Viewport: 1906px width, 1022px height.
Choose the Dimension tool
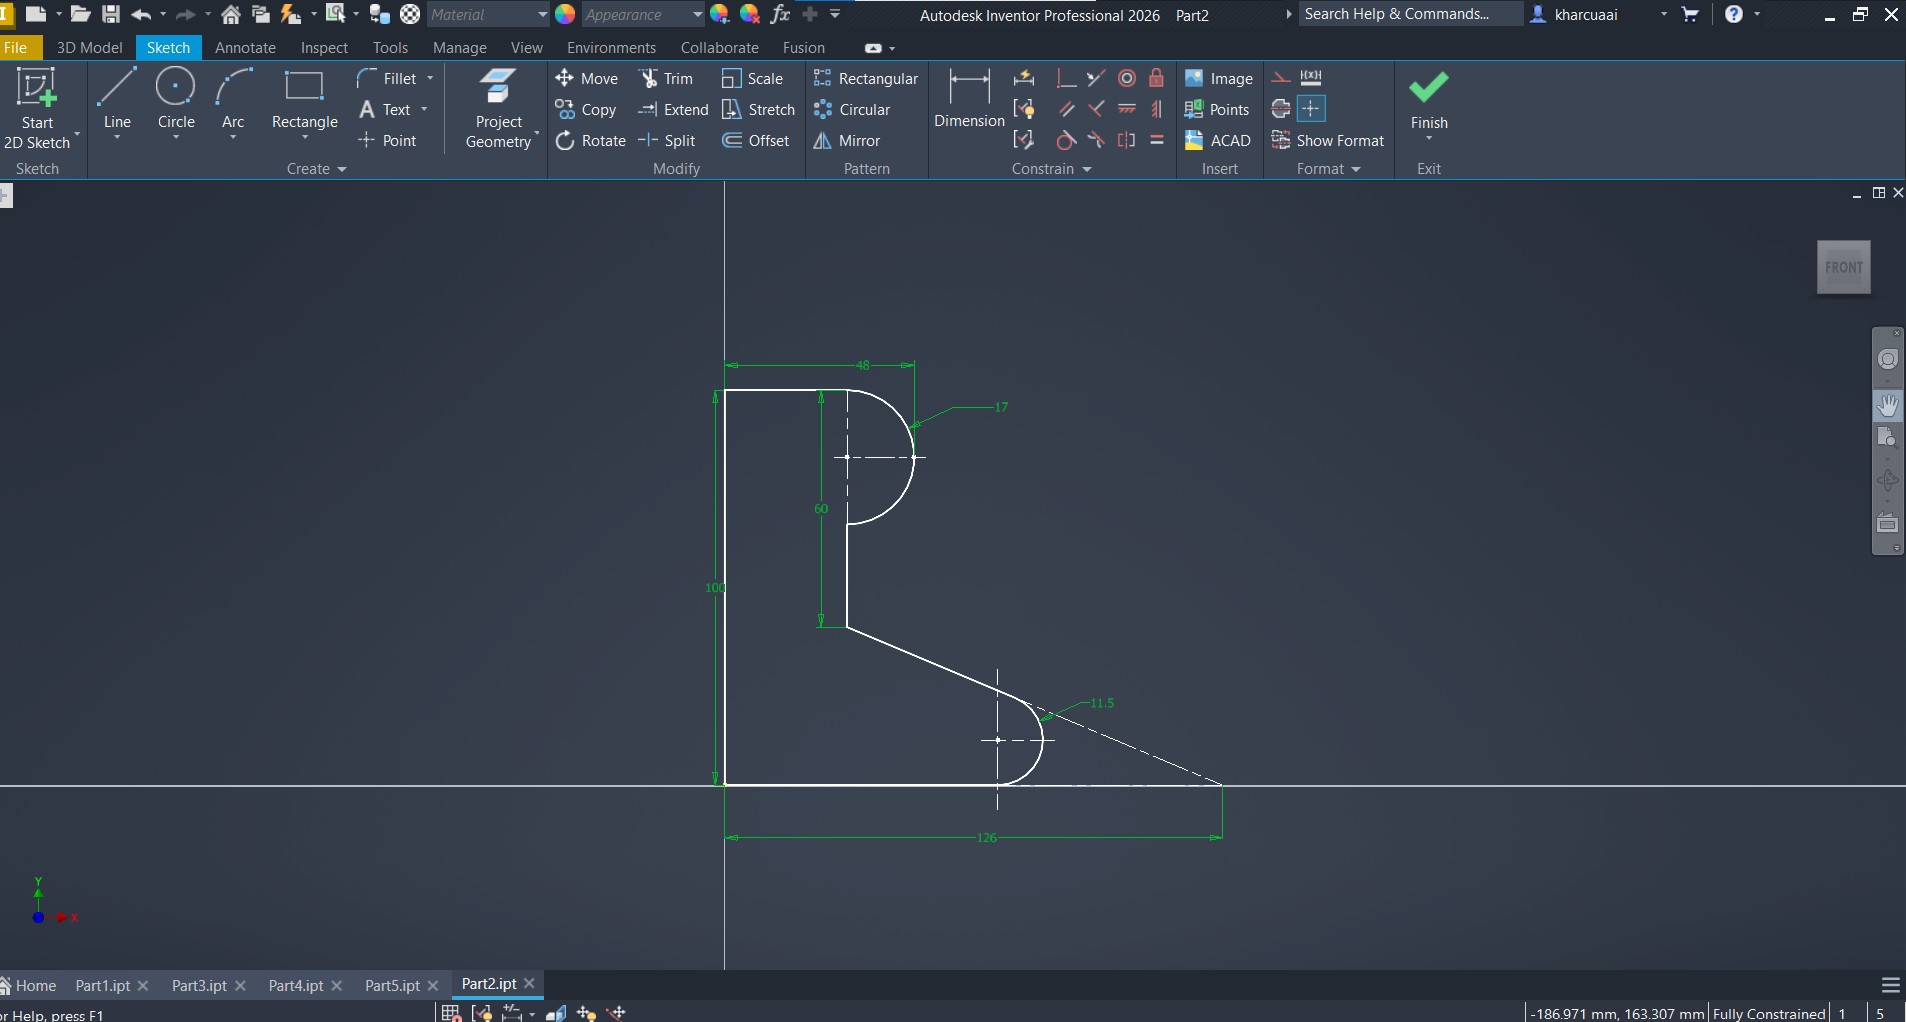coord(968,100)
